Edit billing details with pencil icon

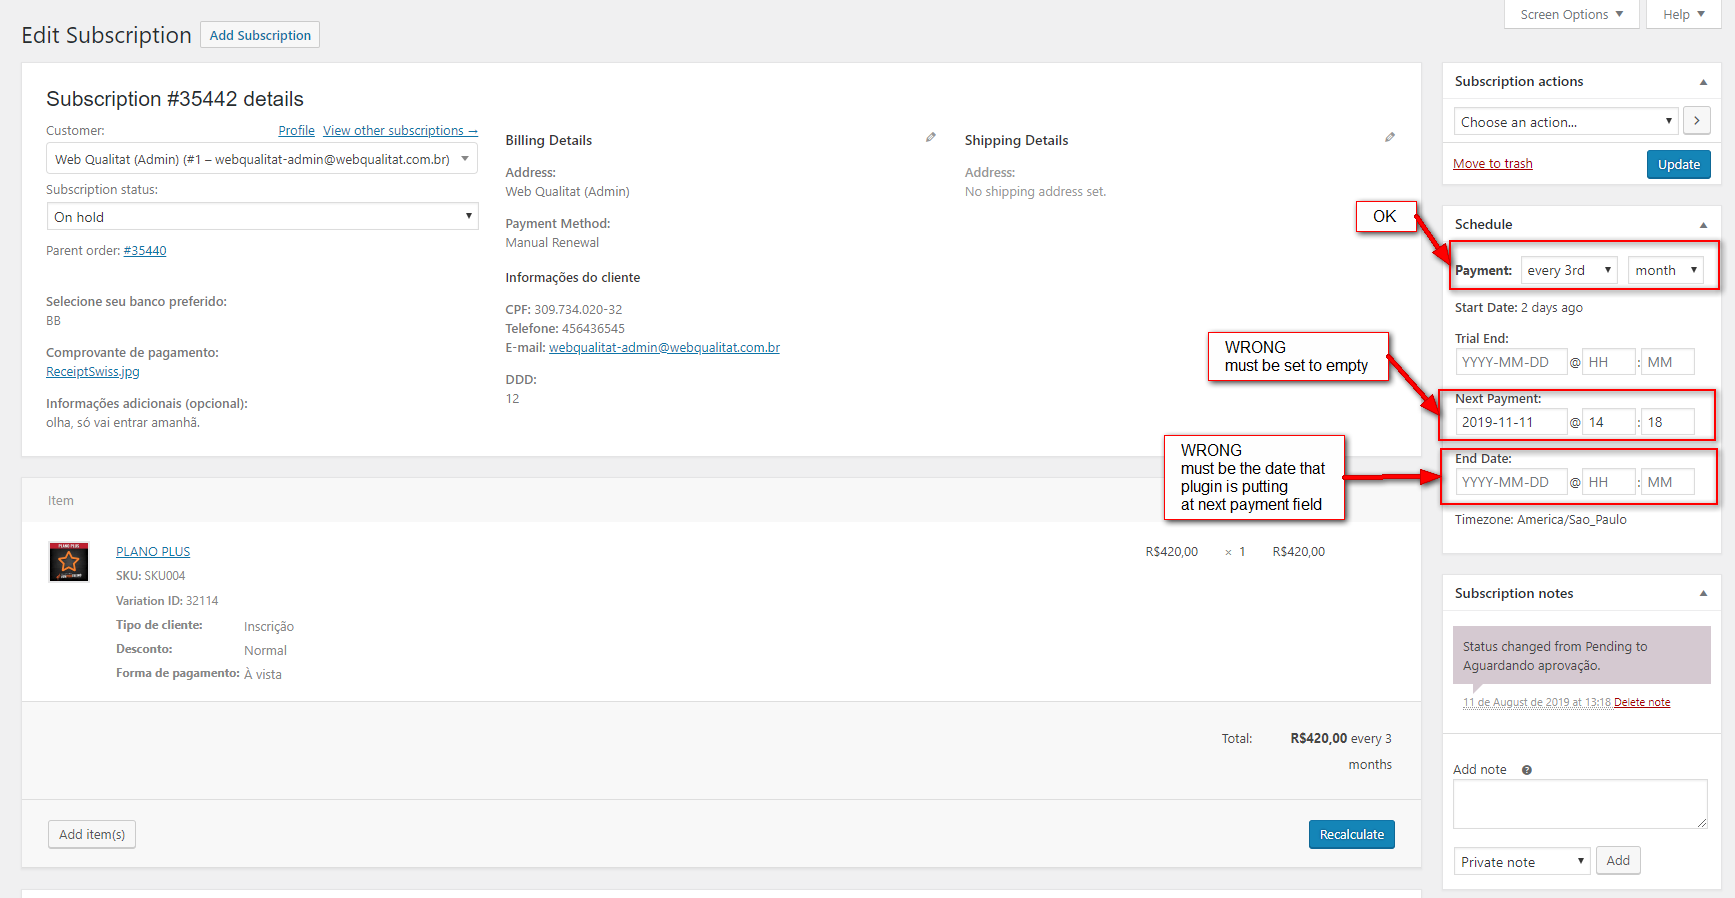931,138
